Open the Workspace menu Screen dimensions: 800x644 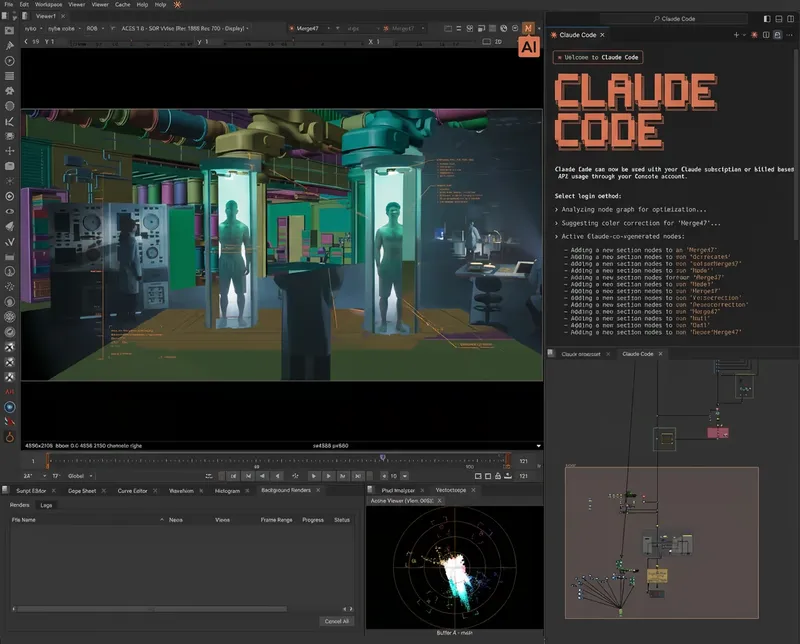[x=48, y=5]
